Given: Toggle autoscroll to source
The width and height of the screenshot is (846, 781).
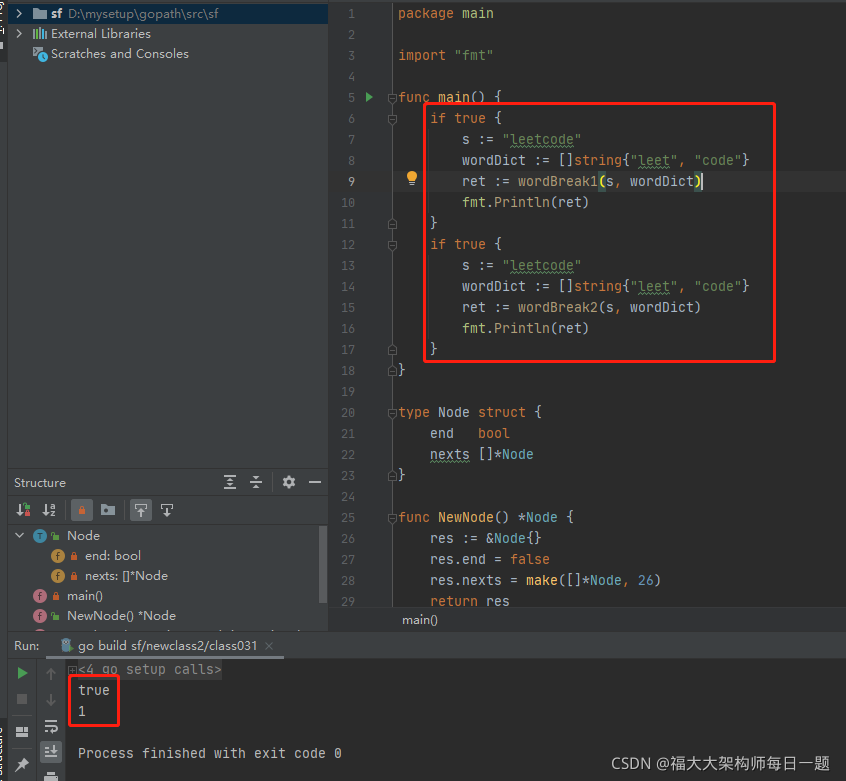Looking at the screenshot, I should point(141,510).
